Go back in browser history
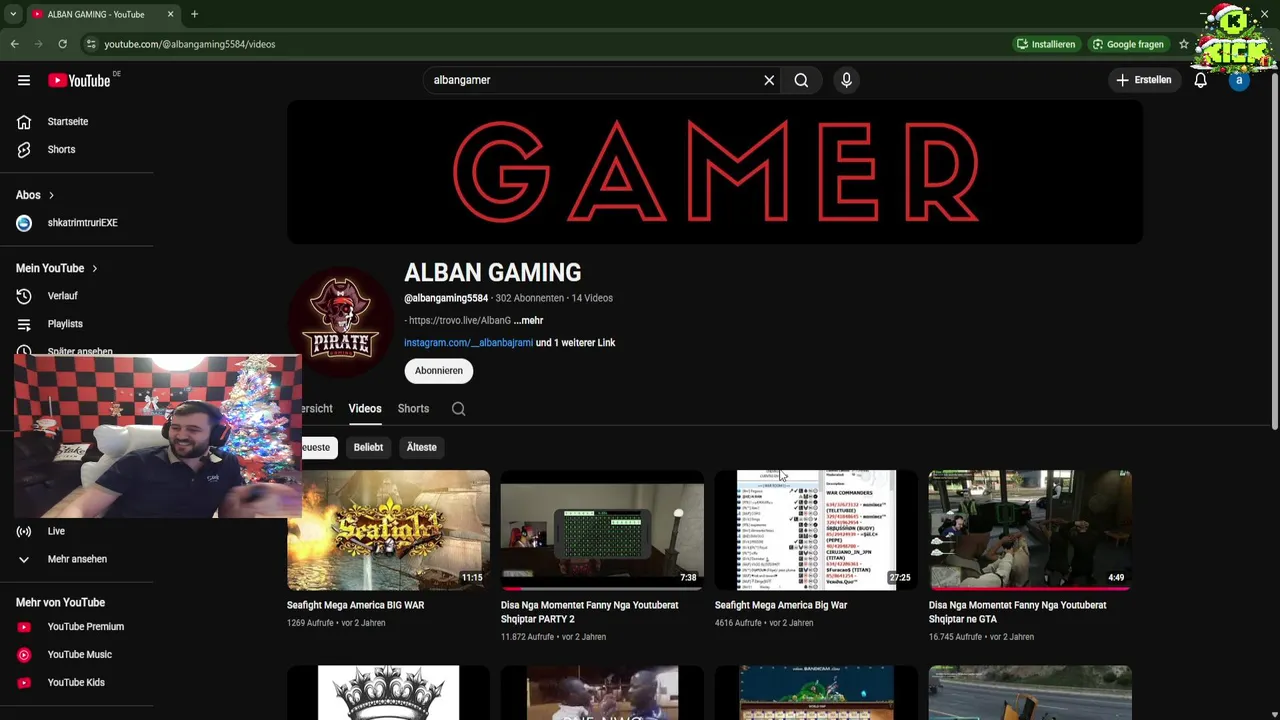Viewport: 1280px width, 720px height. click(14, 44)
